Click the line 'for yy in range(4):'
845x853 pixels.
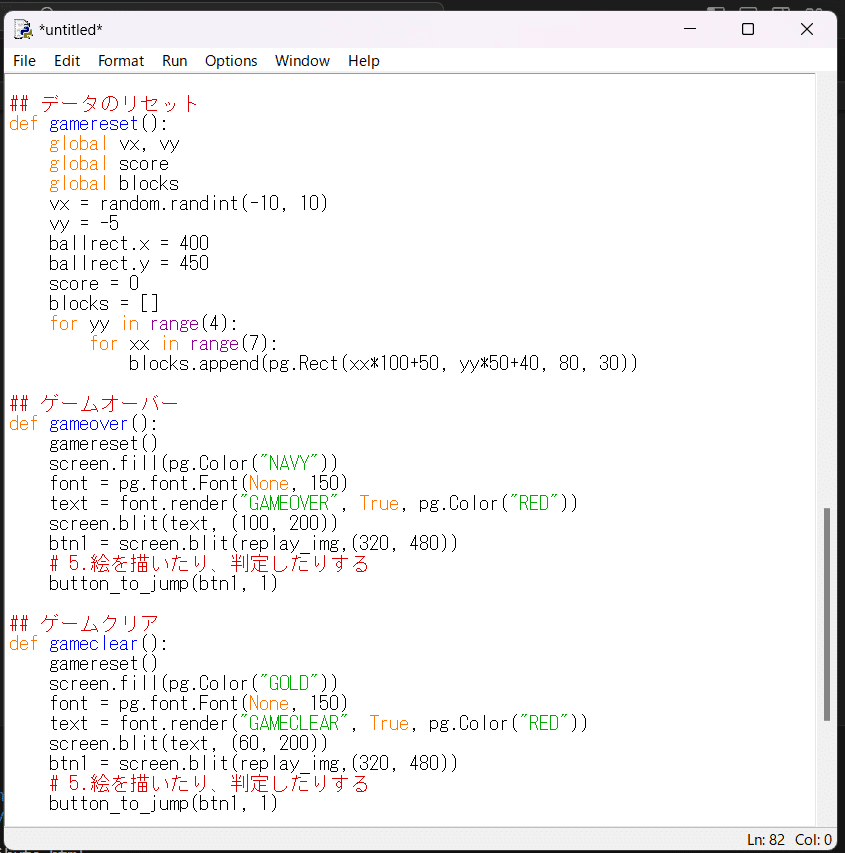[x=144, y=324]
